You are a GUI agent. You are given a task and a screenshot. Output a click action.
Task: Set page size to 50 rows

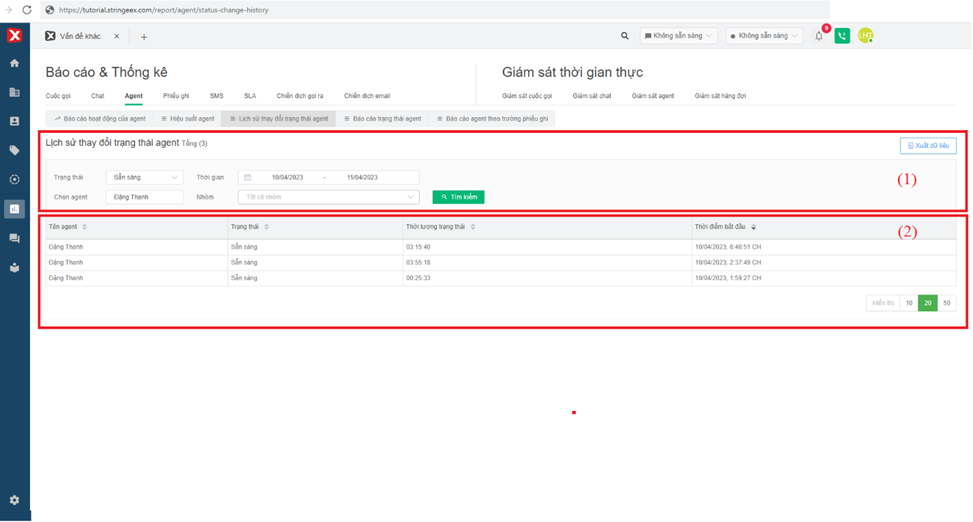(946, 303)
